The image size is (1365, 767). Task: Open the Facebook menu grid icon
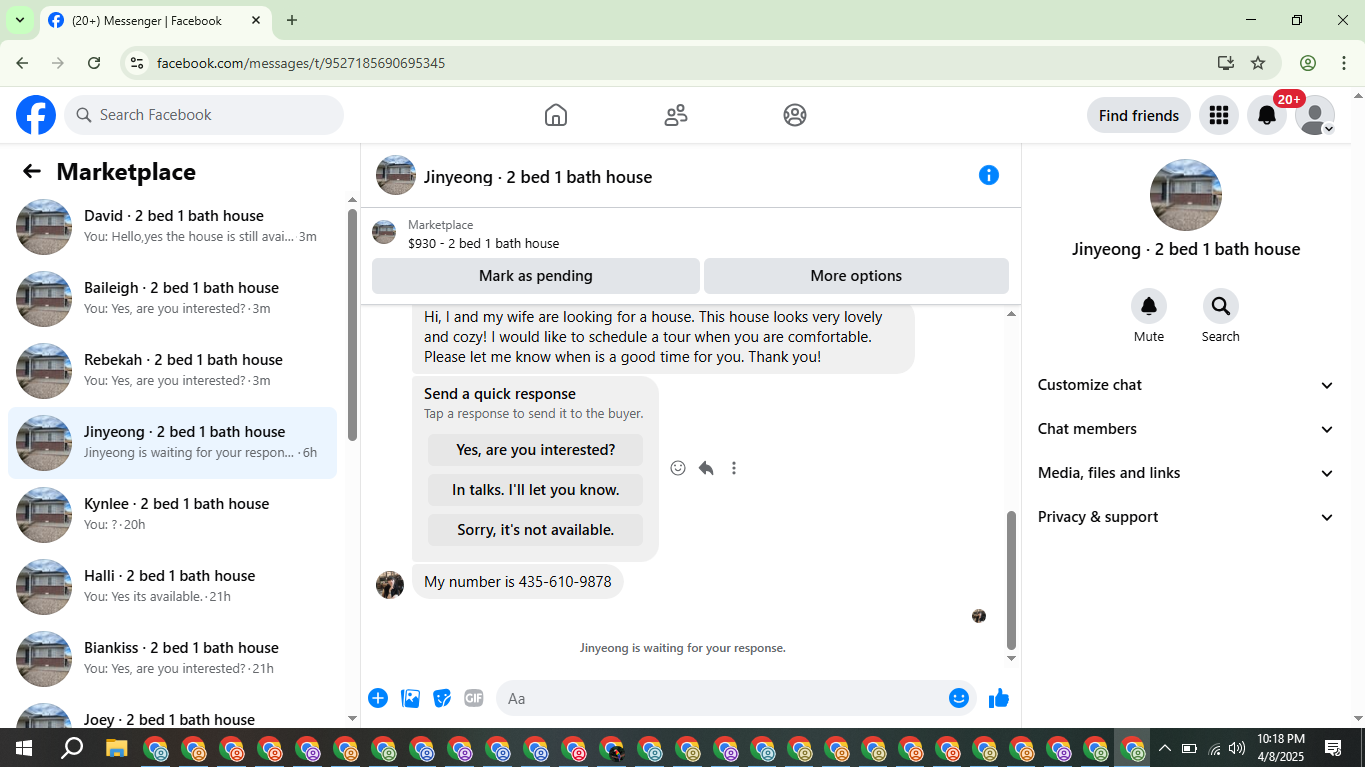(1218, 115)
